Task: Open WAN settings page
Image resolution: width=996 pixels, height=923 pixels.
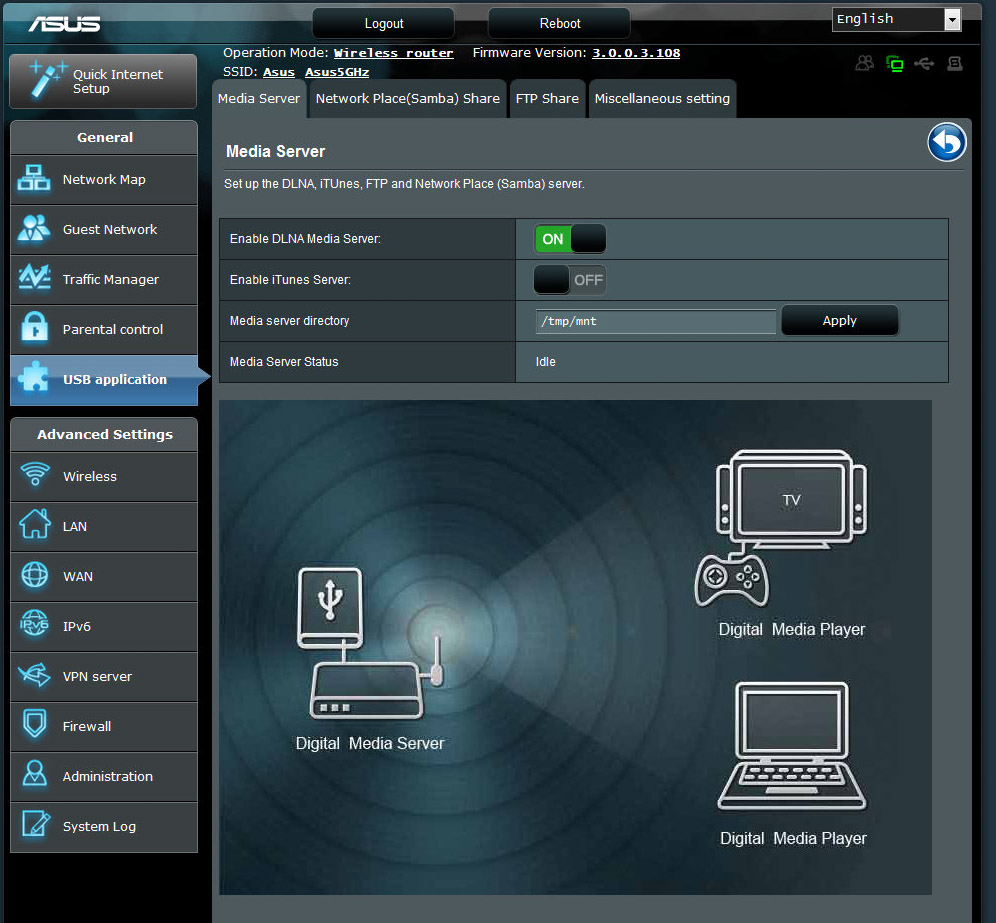Action: (104, 576)
